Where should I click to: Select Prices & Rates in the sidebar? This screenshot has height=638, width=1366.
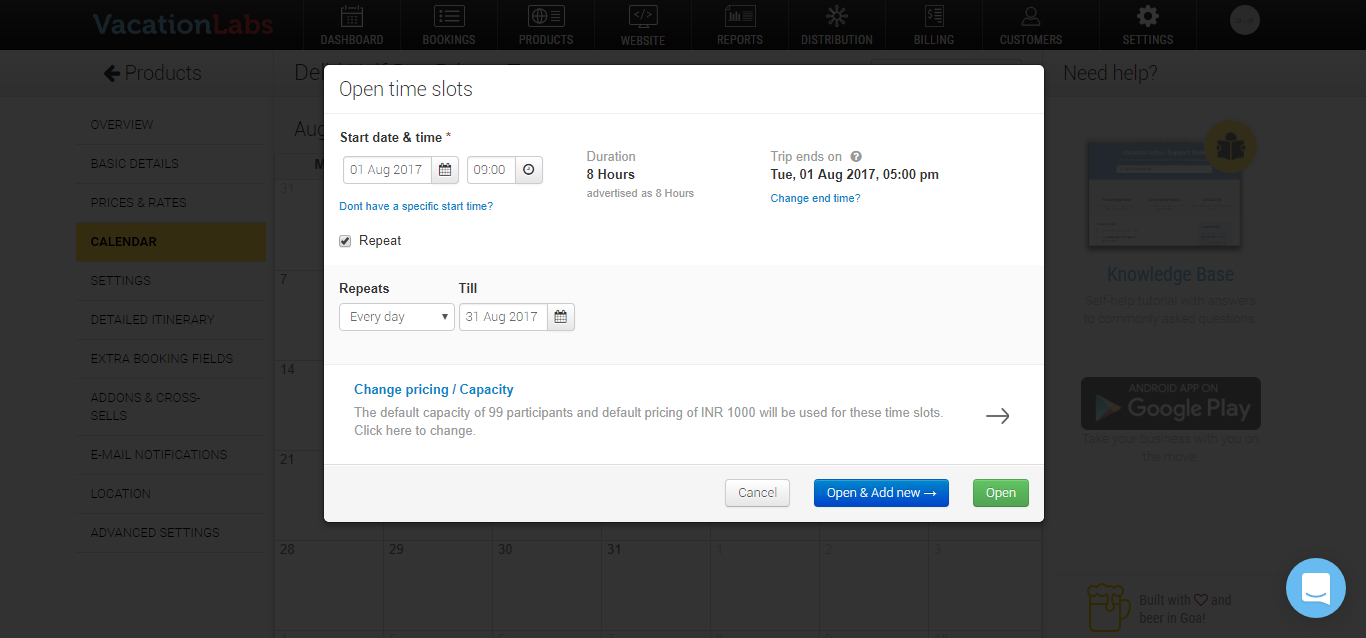coord(139,203)
